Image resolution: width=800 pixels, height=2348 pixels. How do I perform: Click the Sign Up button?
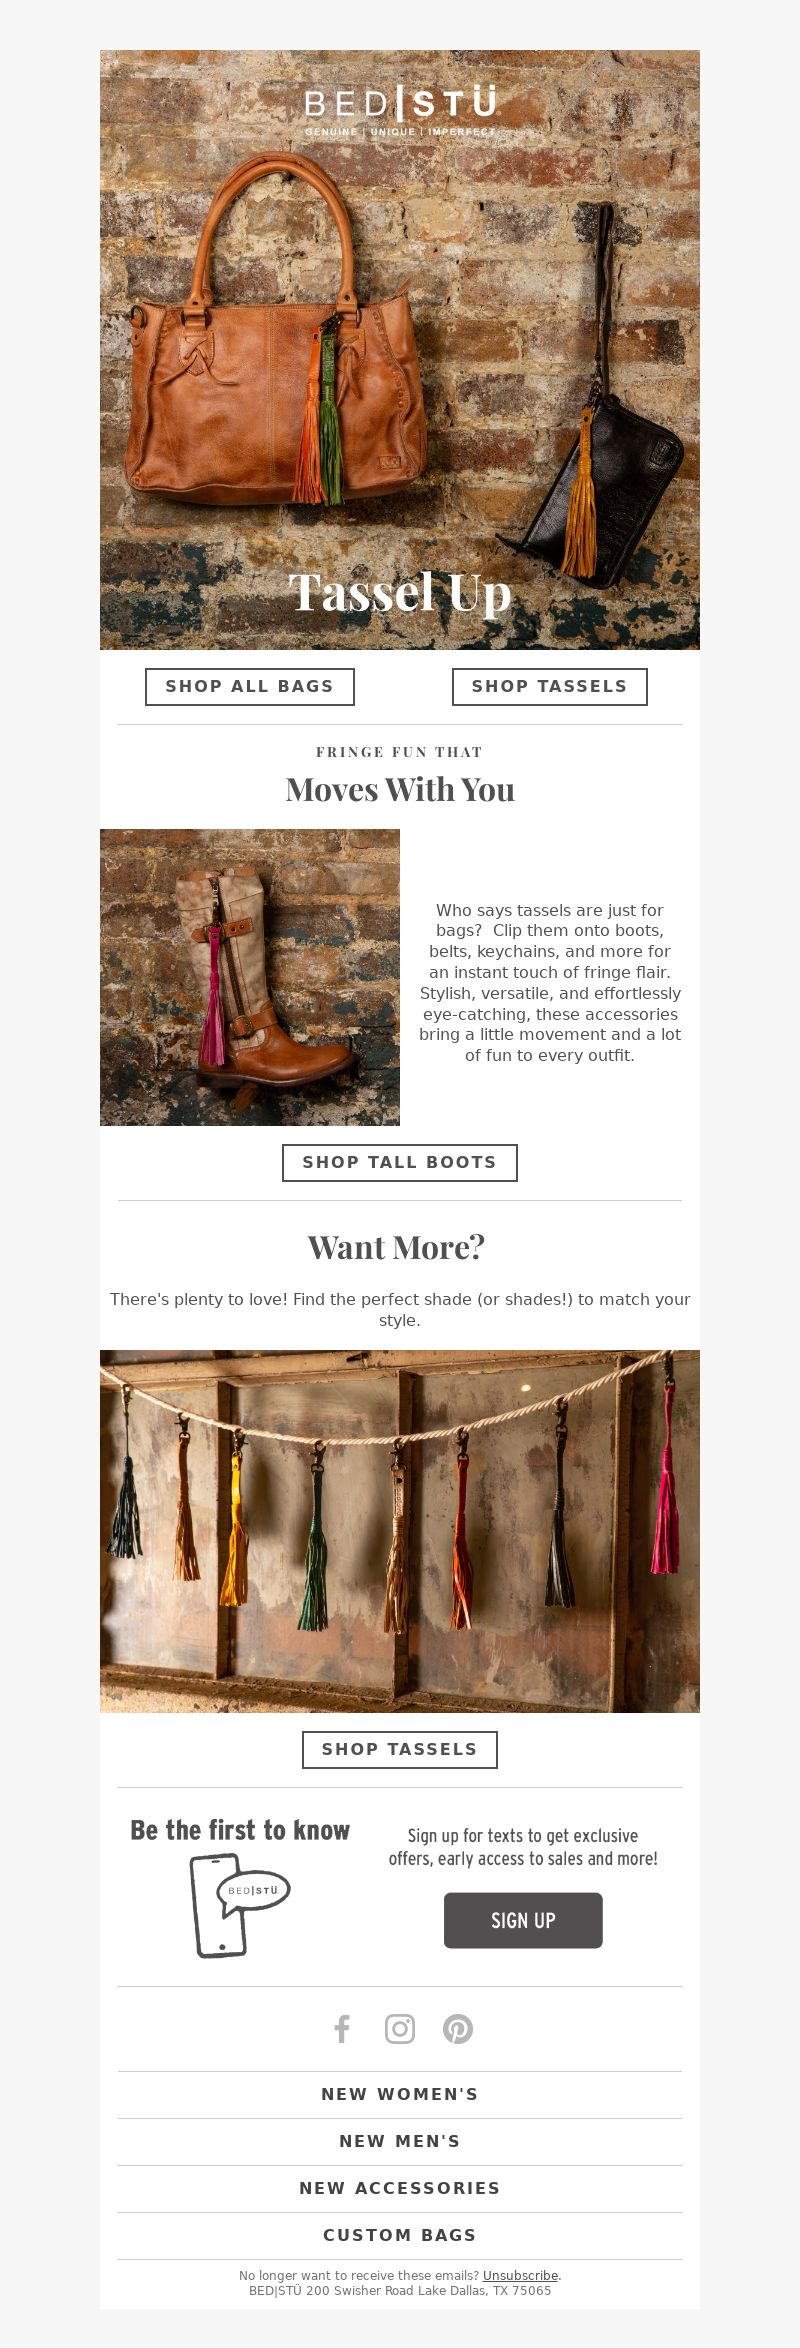tap(523, 1920)
